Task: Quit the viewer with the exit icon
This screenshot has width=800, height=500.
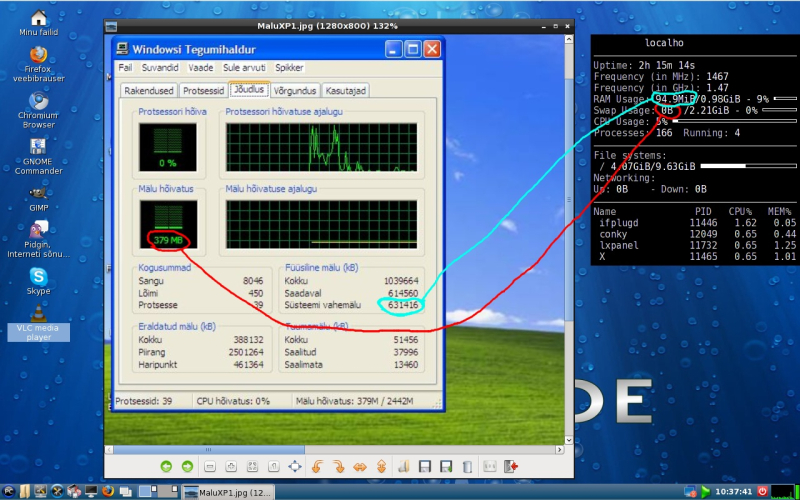Action: pos(511,466)
